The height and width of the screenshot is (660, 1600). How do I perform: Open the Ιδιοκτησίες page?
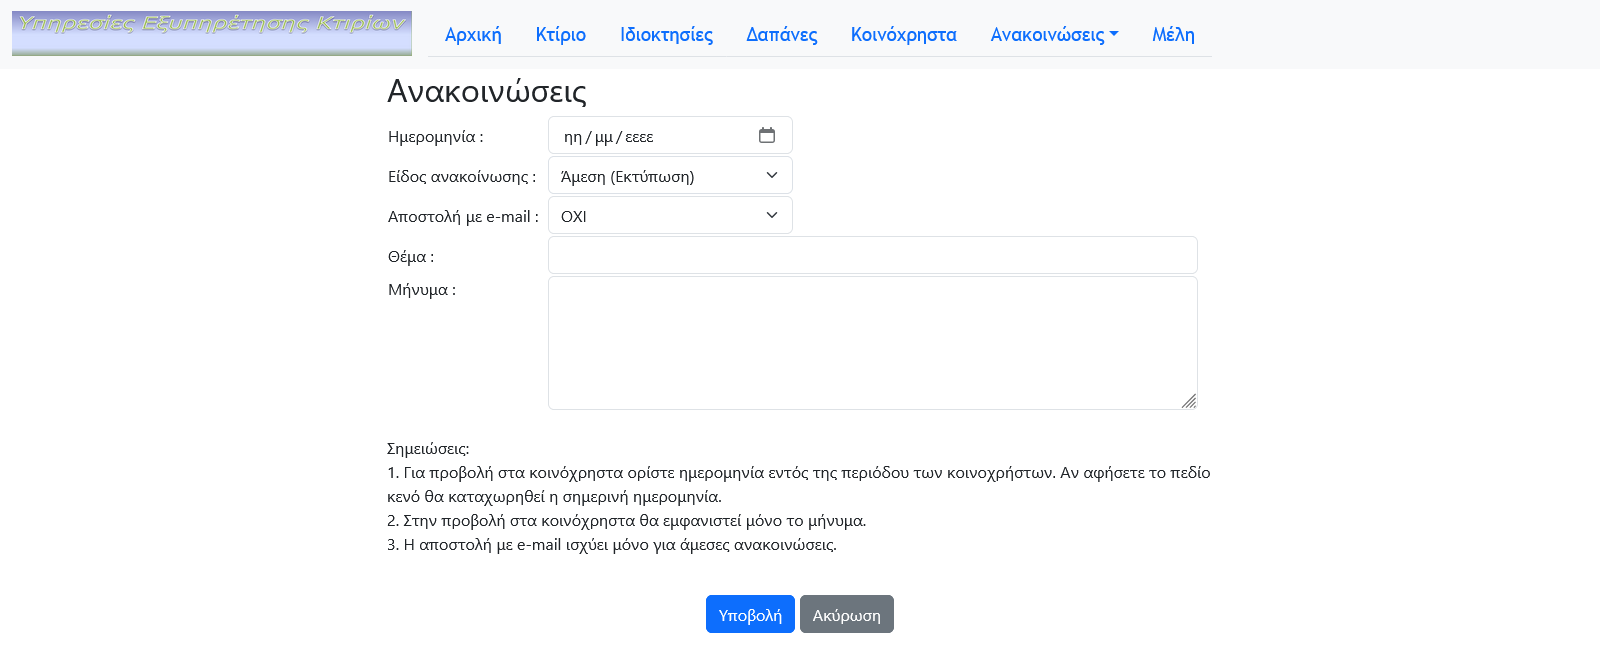[666, 34]
